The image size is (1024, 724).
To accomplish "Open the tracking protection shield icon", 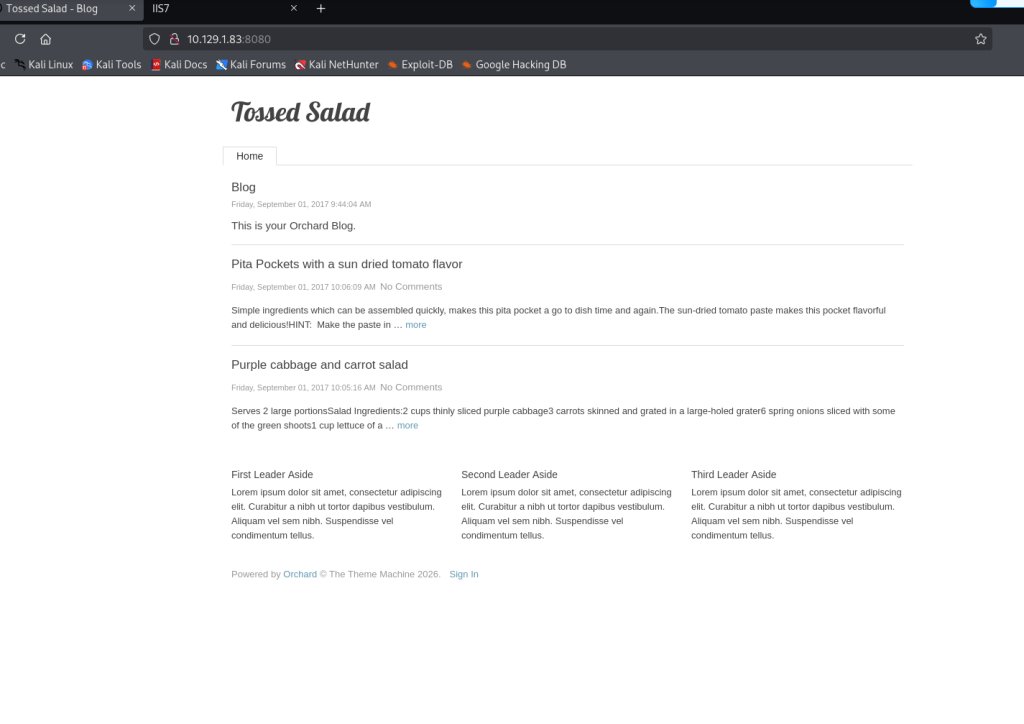I will (154, 39).
